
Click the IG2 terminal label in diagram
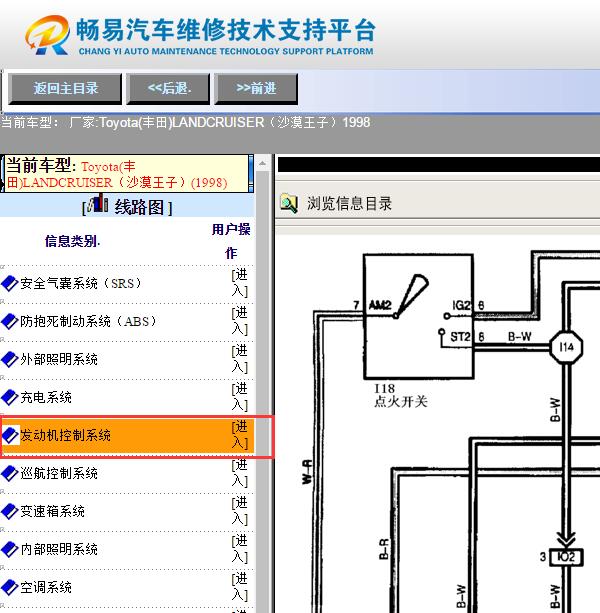coord(462,305)
